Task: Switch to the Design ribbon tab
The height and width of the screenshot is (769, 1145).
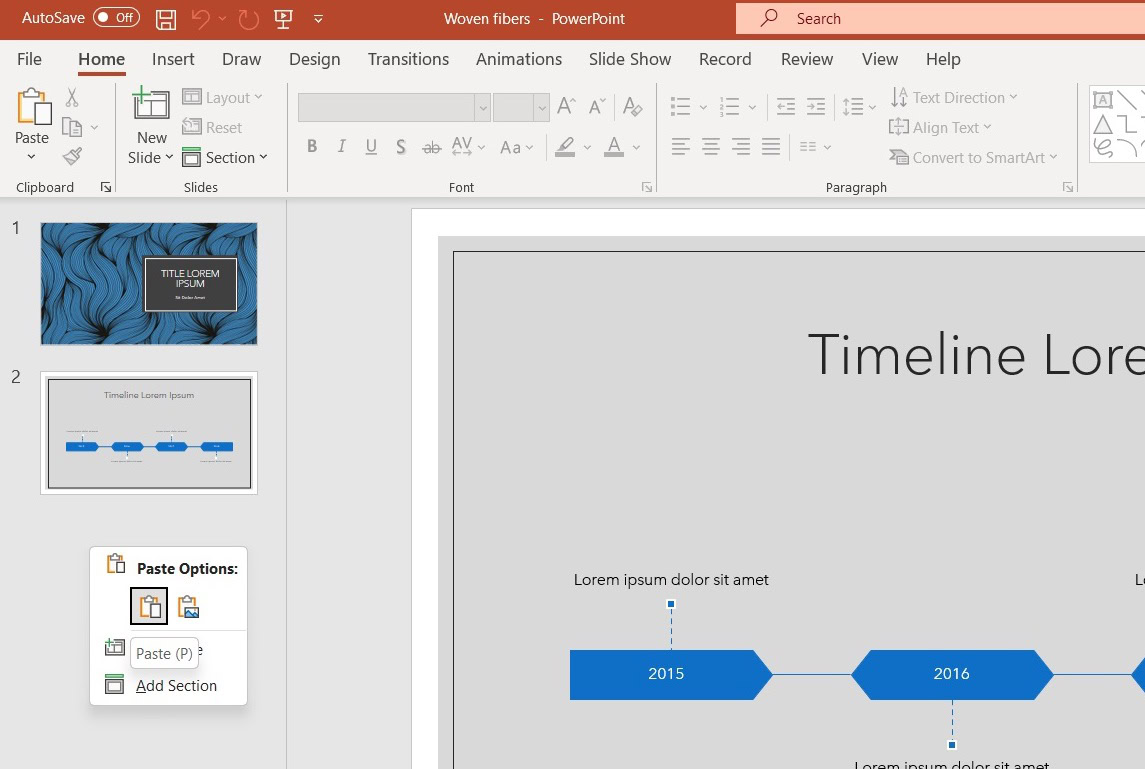Action: (314, 59)
